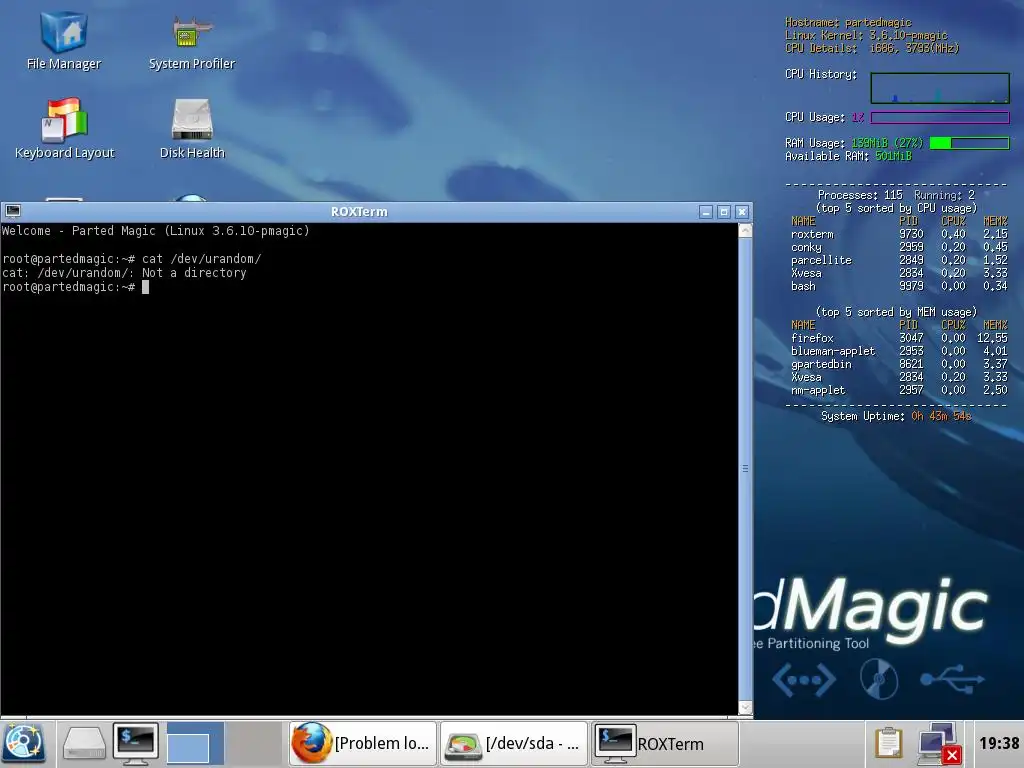Viewport: 1024px width, 768px height.
Task: Click the parcellite process row
Action: click(899, 260)
